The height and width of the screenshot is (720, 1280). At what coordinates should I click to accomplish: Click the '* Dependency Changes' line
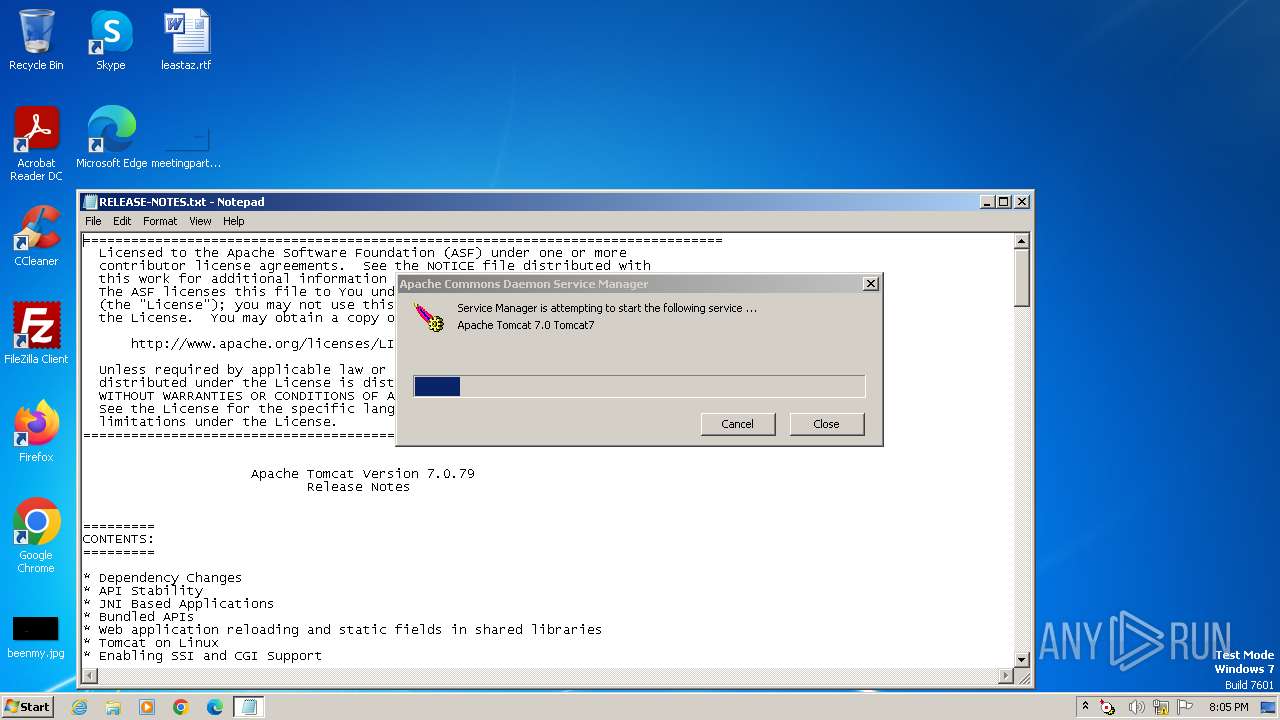coord(162,578)
